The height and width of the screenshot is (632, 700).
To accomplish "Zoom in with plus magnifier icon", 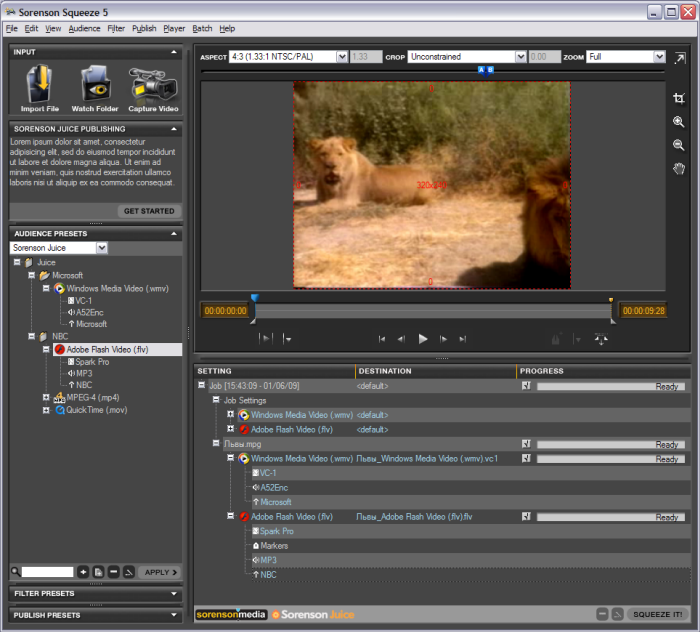I will 679,121.
